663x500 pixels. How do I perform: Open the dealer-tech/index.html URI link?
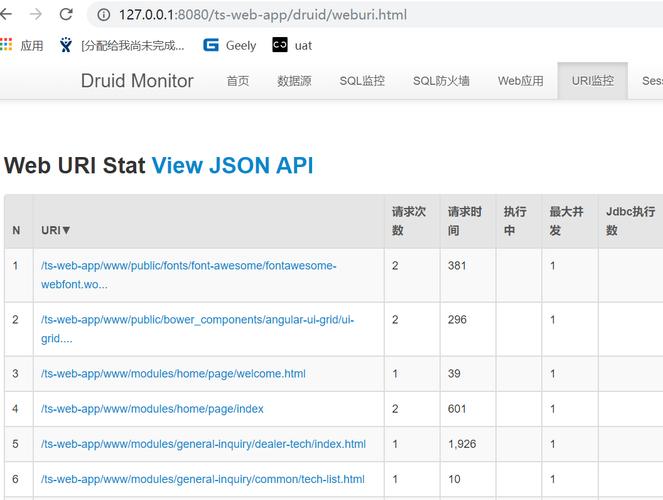(x=203, y=444)
